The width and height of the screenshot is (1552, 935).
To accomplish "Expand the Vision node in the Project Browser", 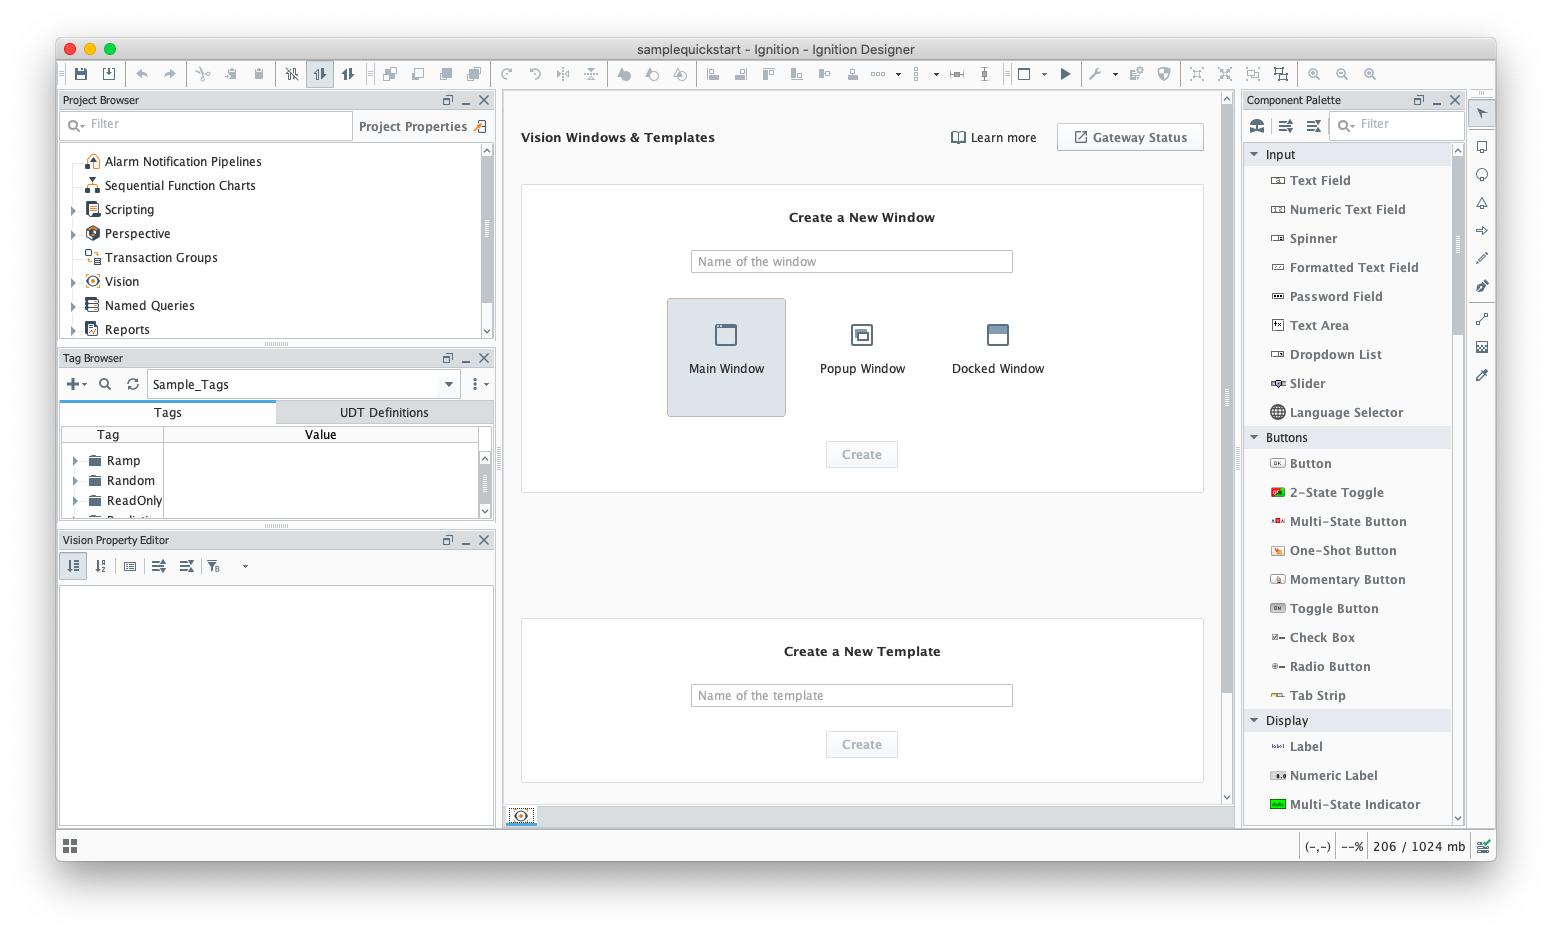I will (73, 283).
